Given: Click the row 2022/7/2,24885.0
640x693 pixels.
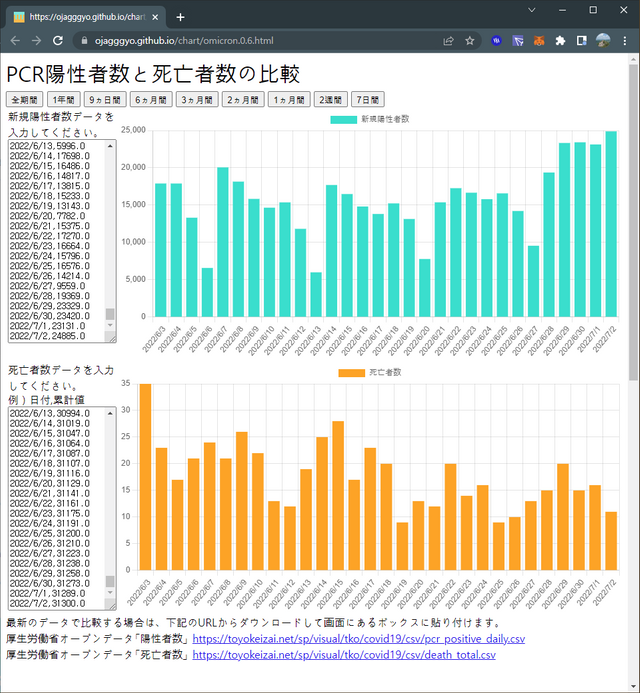Looking at the screenshot, I should pos(48,336).
